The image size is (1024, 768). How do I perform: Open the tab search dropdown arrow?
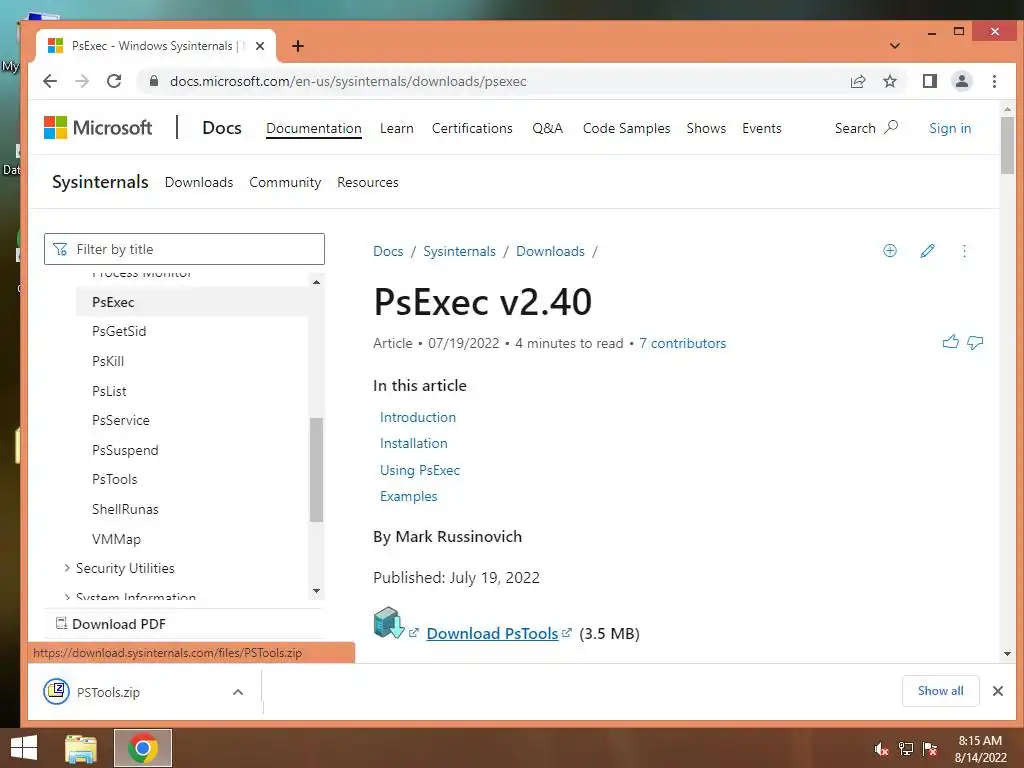point(895,46)
